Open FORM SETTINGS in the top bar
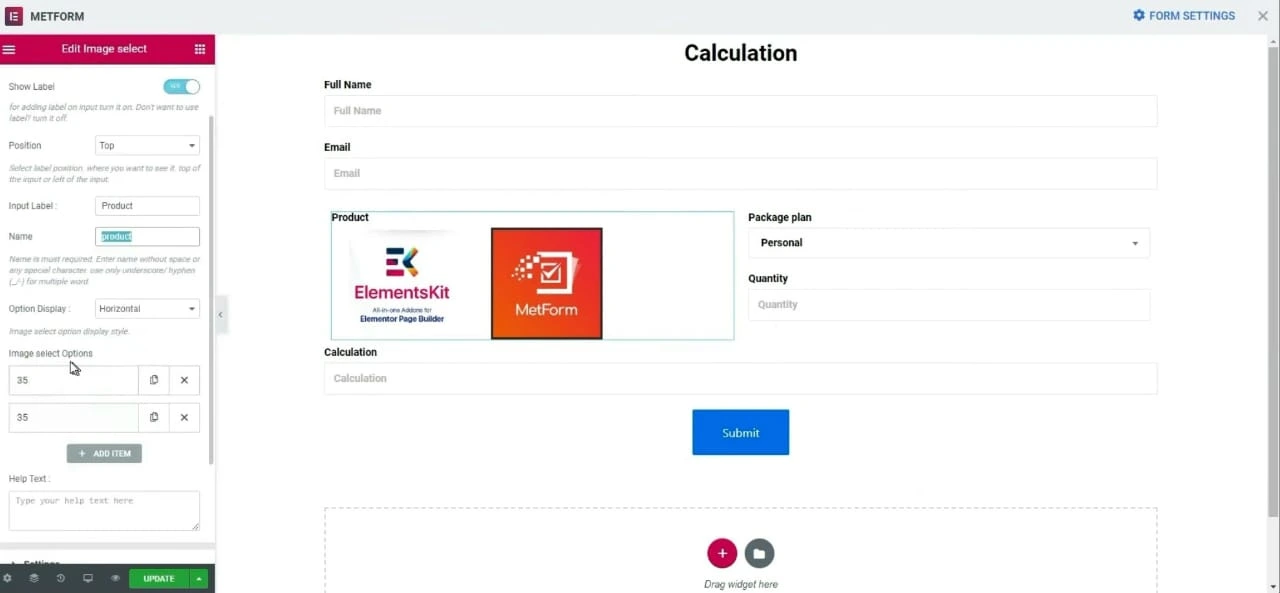This screenshot has width=1280, height=593. tap(1184, 16)
